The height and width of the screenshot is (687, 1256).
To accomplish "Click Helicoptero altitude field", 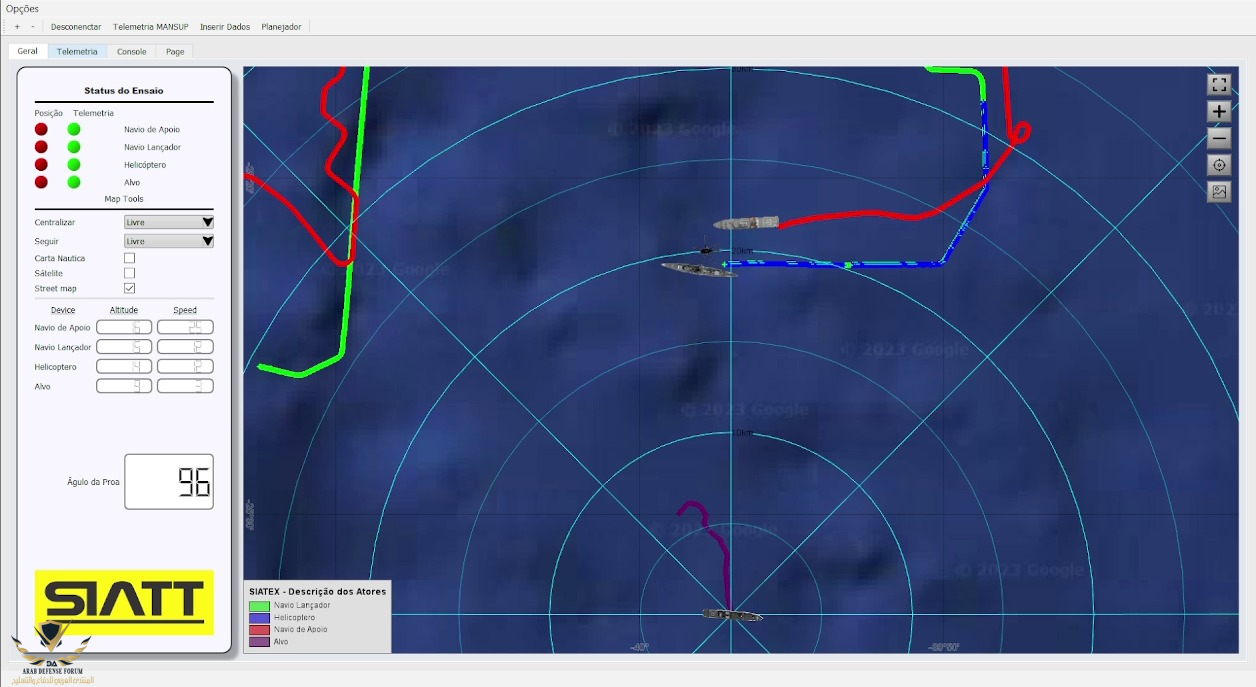I will [124, 366].
